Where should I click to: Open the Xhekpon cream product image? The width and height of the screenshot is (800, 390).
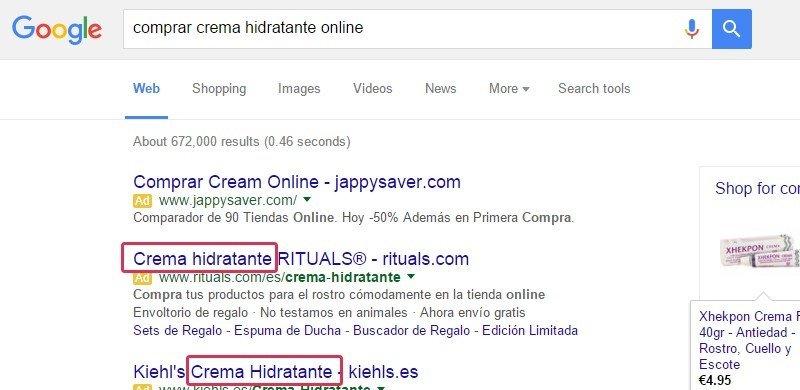(x=759, y=250)
